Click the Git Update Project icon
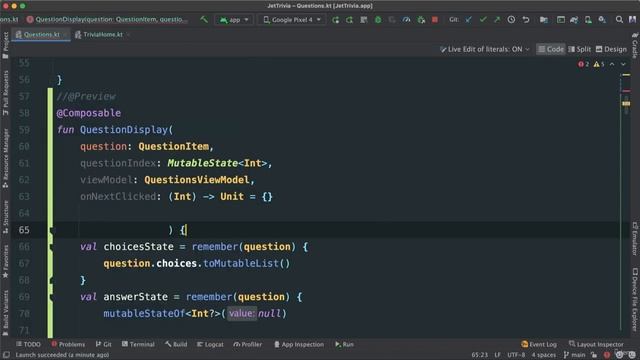The height and width of the screenshot is (360, 640). (469, 20)
